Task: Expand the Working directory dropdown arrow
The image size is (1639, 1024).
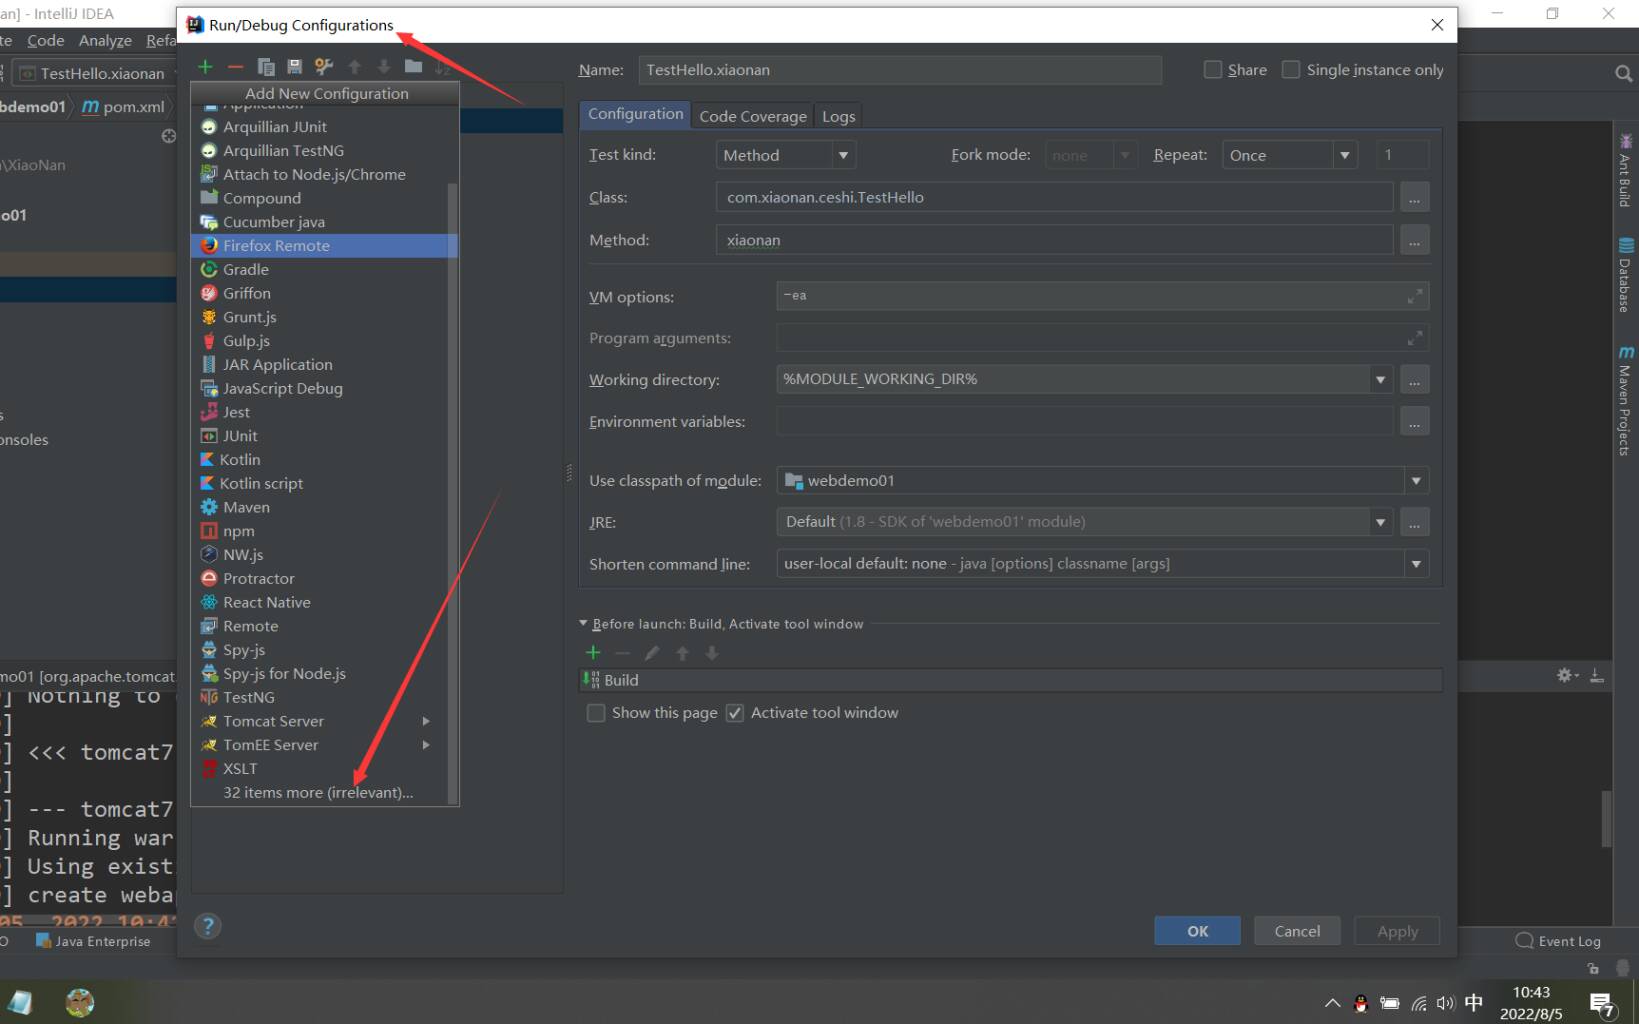Action: pyautogui.click(x=1380, y=380)
